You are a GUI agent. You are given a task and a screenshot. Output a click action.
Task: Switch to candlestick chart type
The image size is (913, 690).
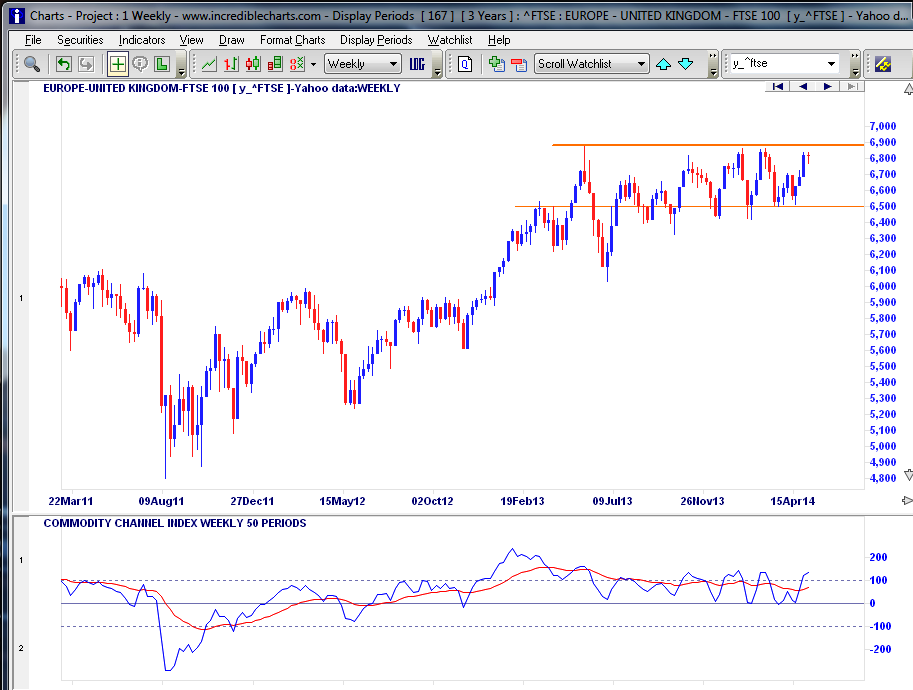click(253, 63)
